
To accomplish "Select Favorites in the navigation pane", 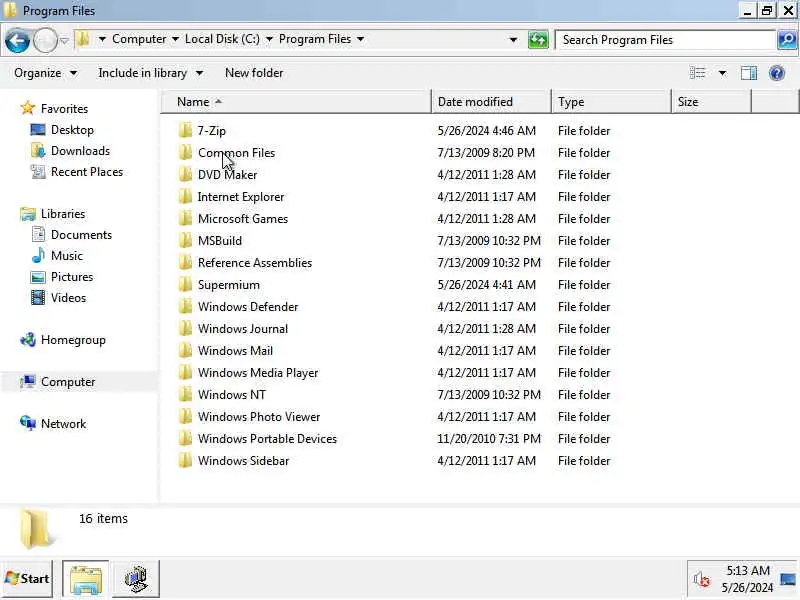I will 64,109.
